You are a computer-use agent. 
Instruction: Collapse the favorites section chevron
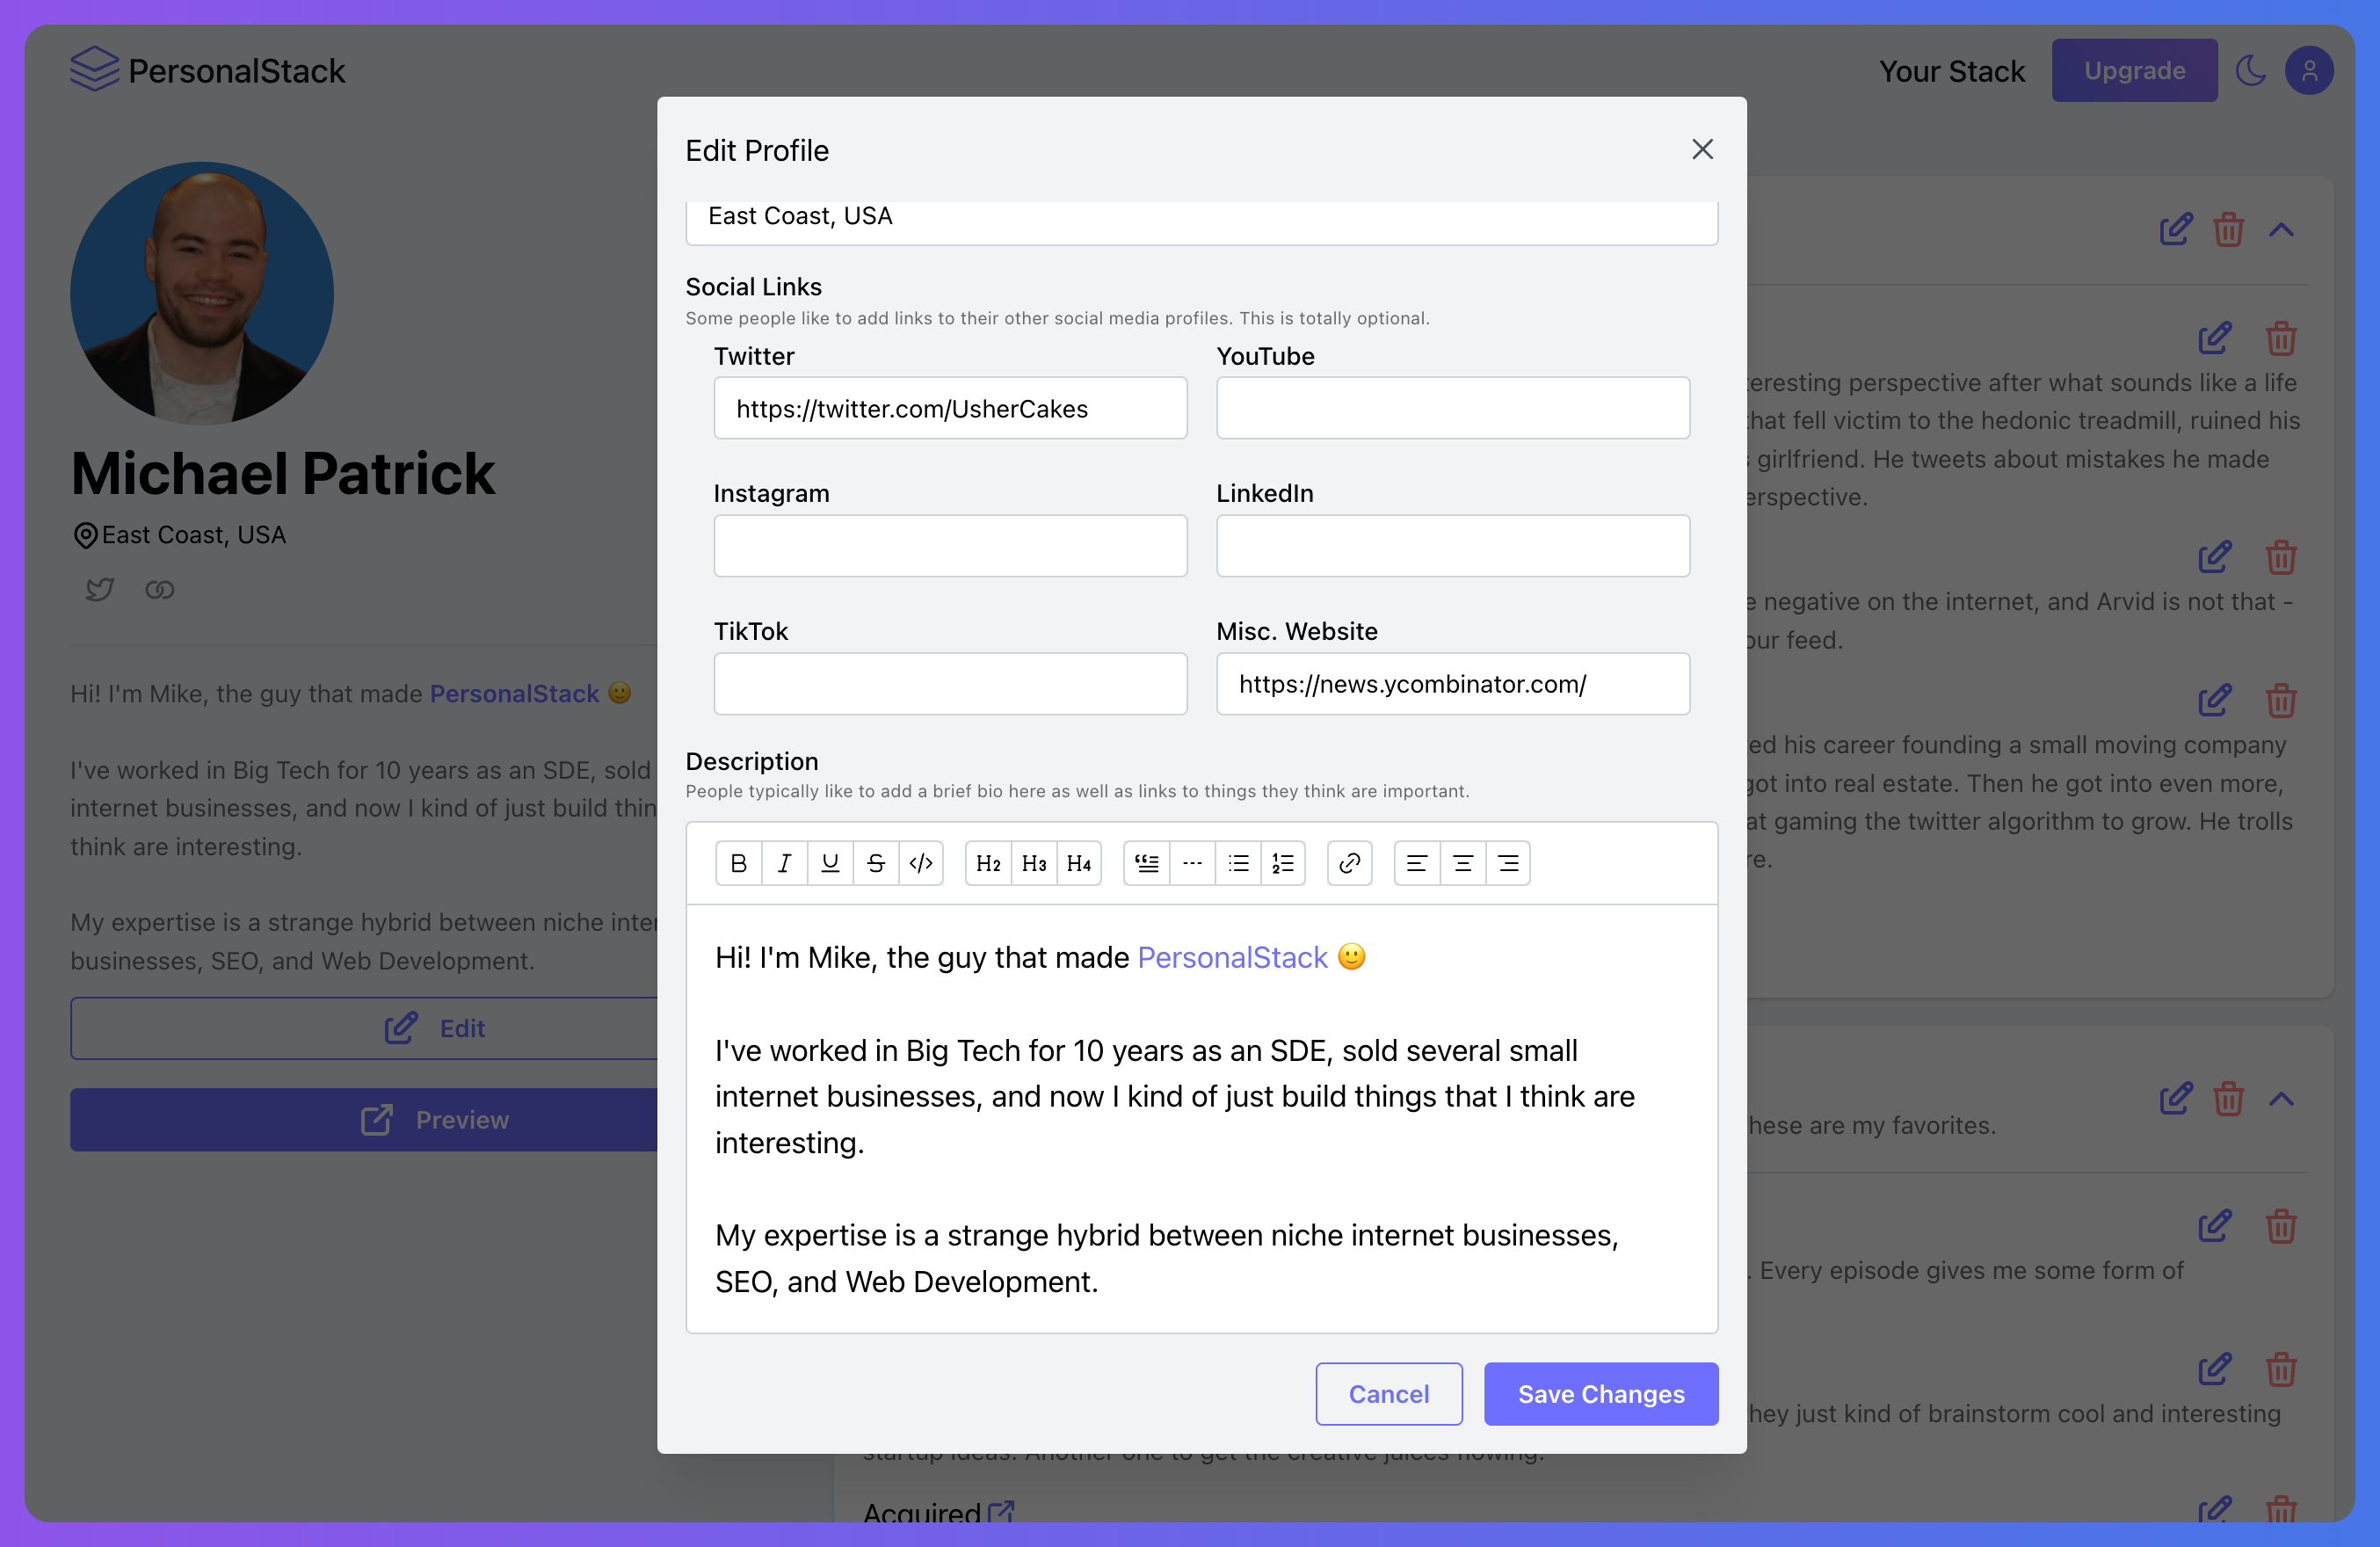coord(2281,1099)
